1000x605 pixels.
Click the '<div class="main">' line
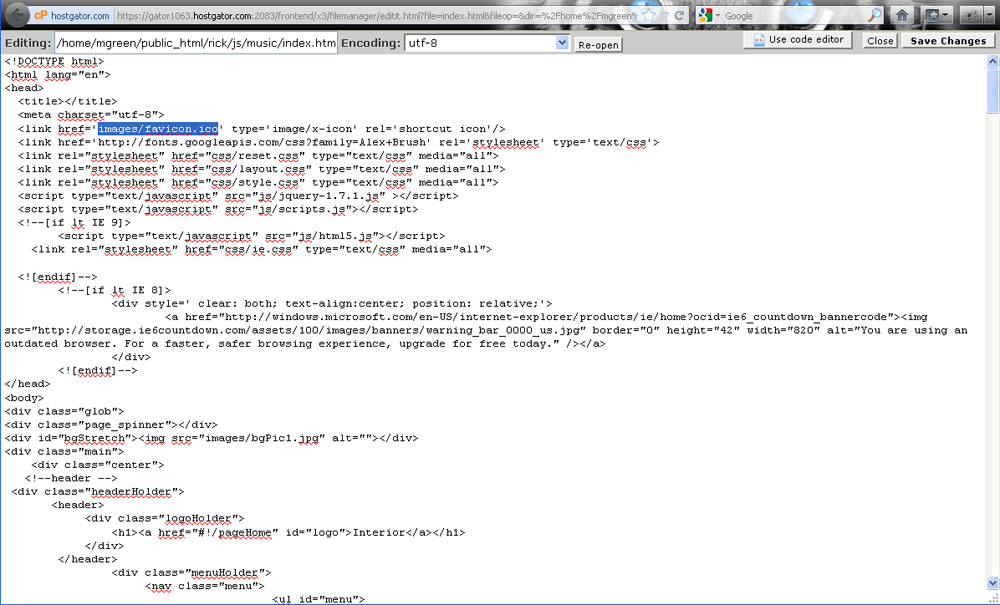tap(64, 451)
